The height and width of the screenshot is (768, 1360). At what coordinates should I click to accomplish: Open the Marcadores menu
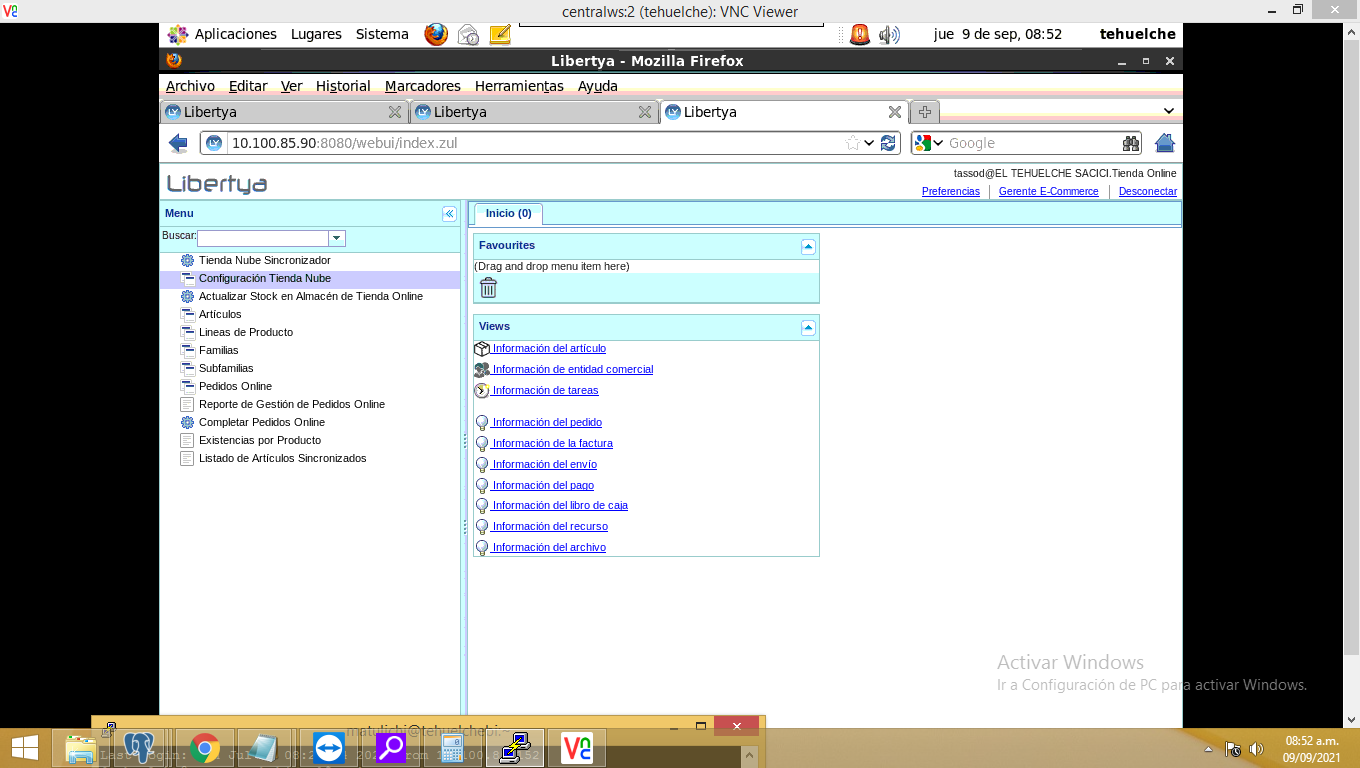coord(423,86)
